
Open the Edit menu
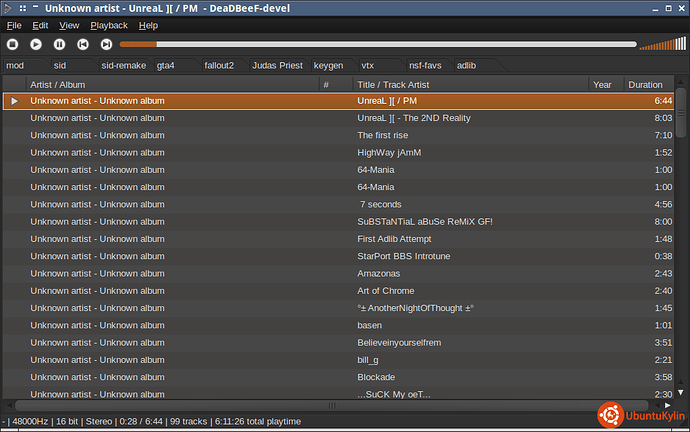40,25
